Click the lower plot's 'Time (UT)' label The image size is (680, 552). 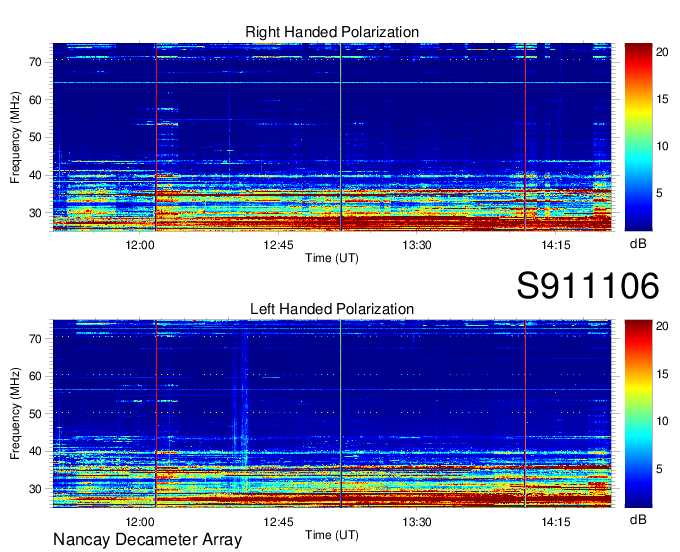[332, 535]
